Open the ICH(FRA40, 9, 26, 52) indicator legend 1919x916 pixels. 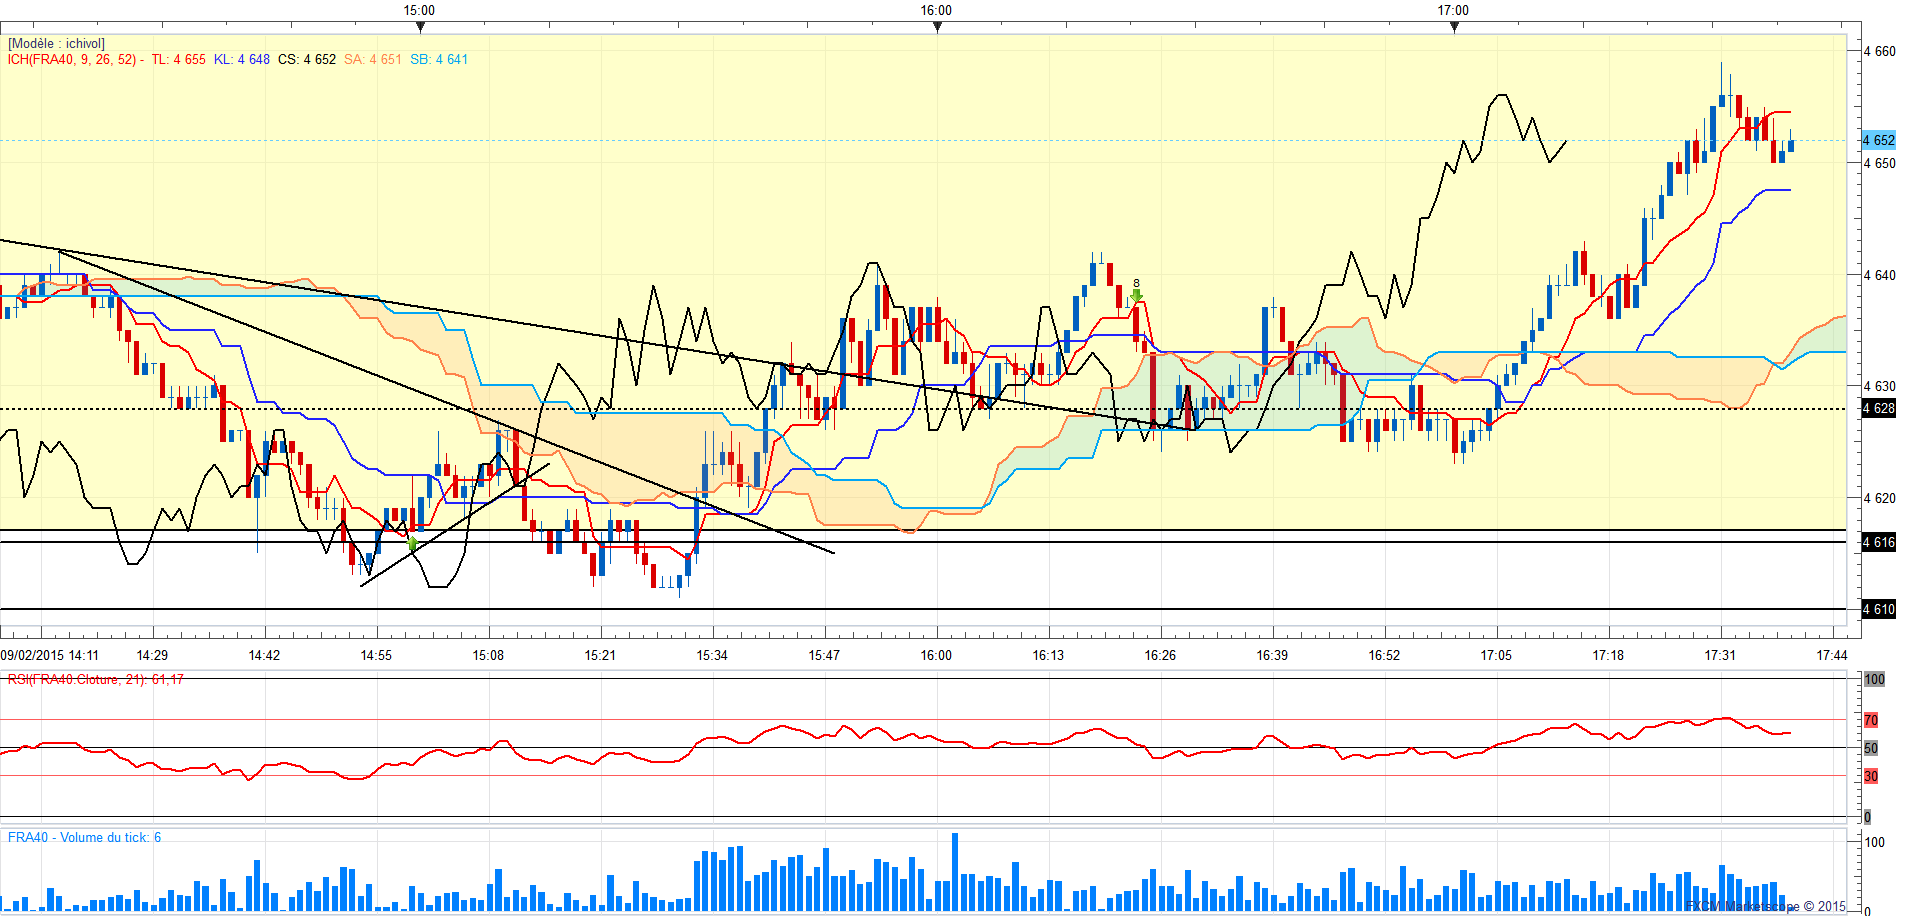tap(72, 59)
